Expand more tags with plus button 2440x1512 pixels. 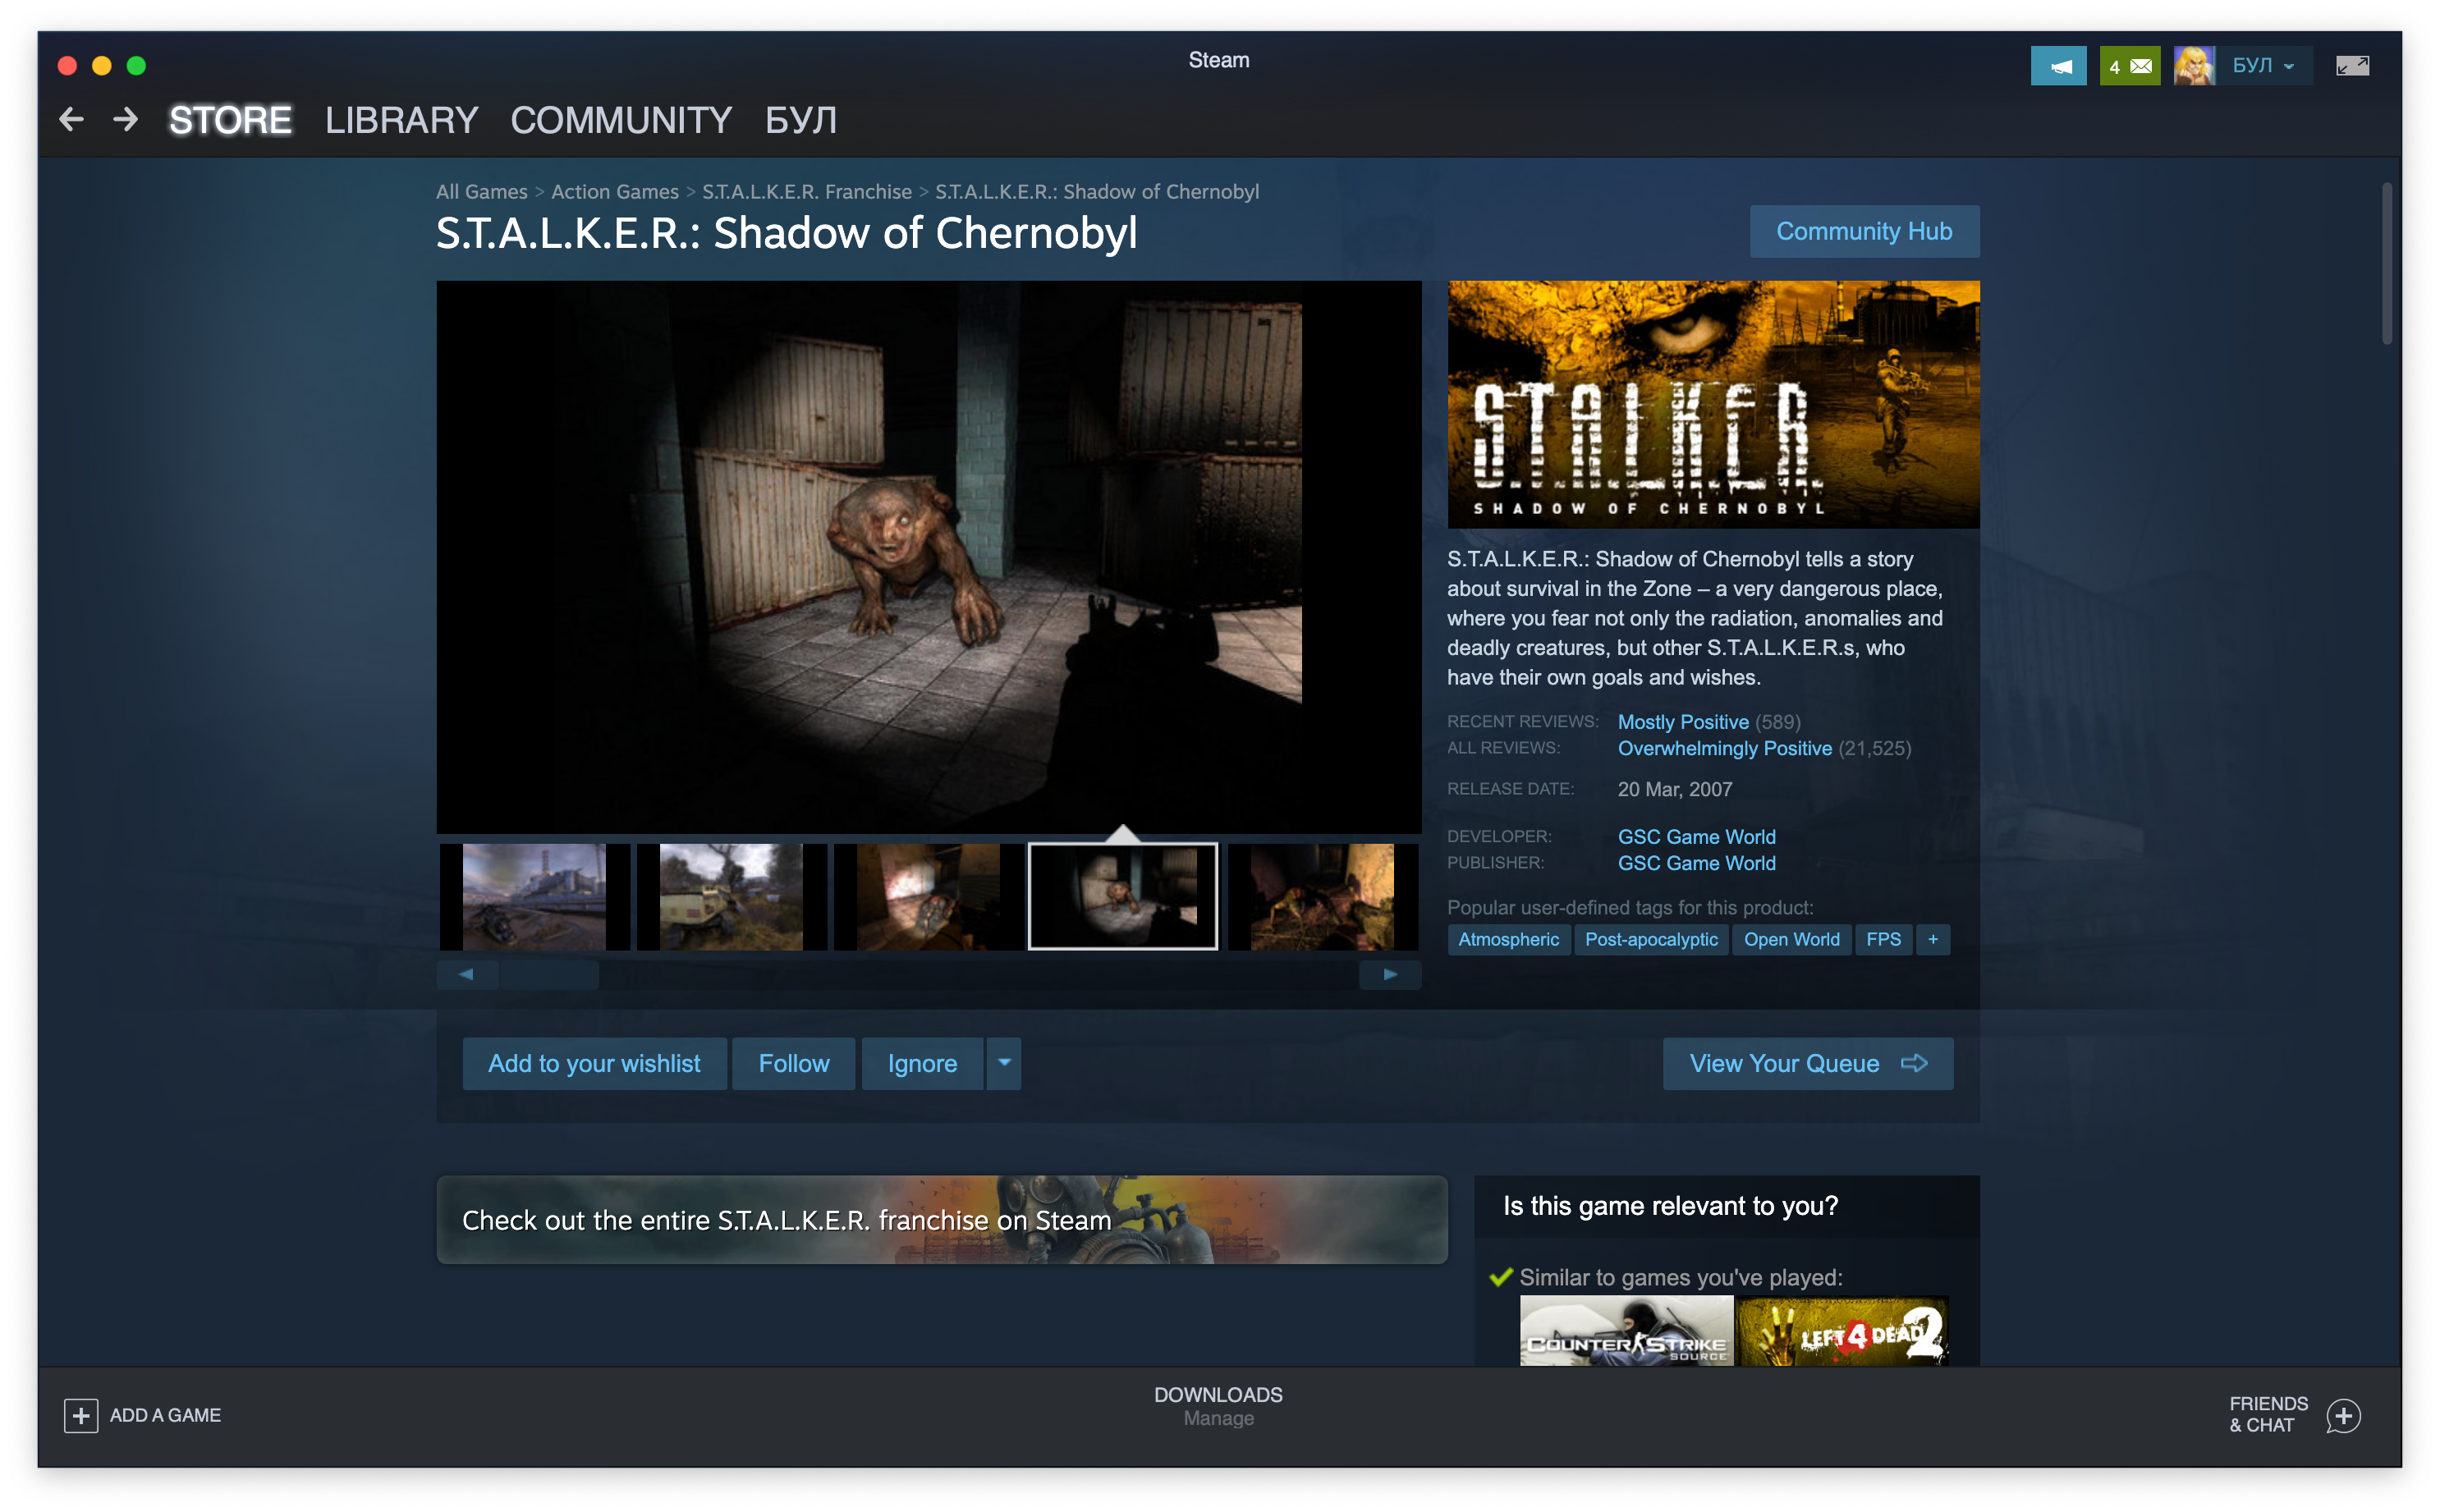(1932, 939)
